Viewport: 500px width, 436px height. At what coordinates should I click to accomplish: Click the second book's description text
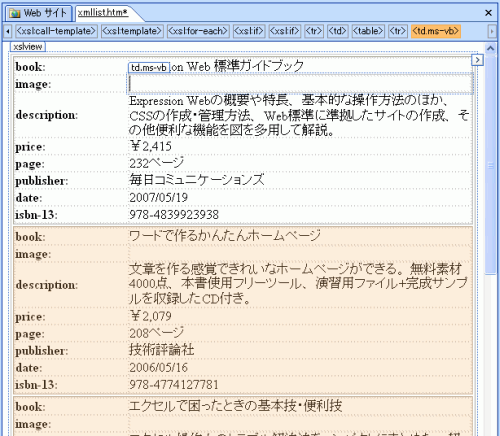298,284
